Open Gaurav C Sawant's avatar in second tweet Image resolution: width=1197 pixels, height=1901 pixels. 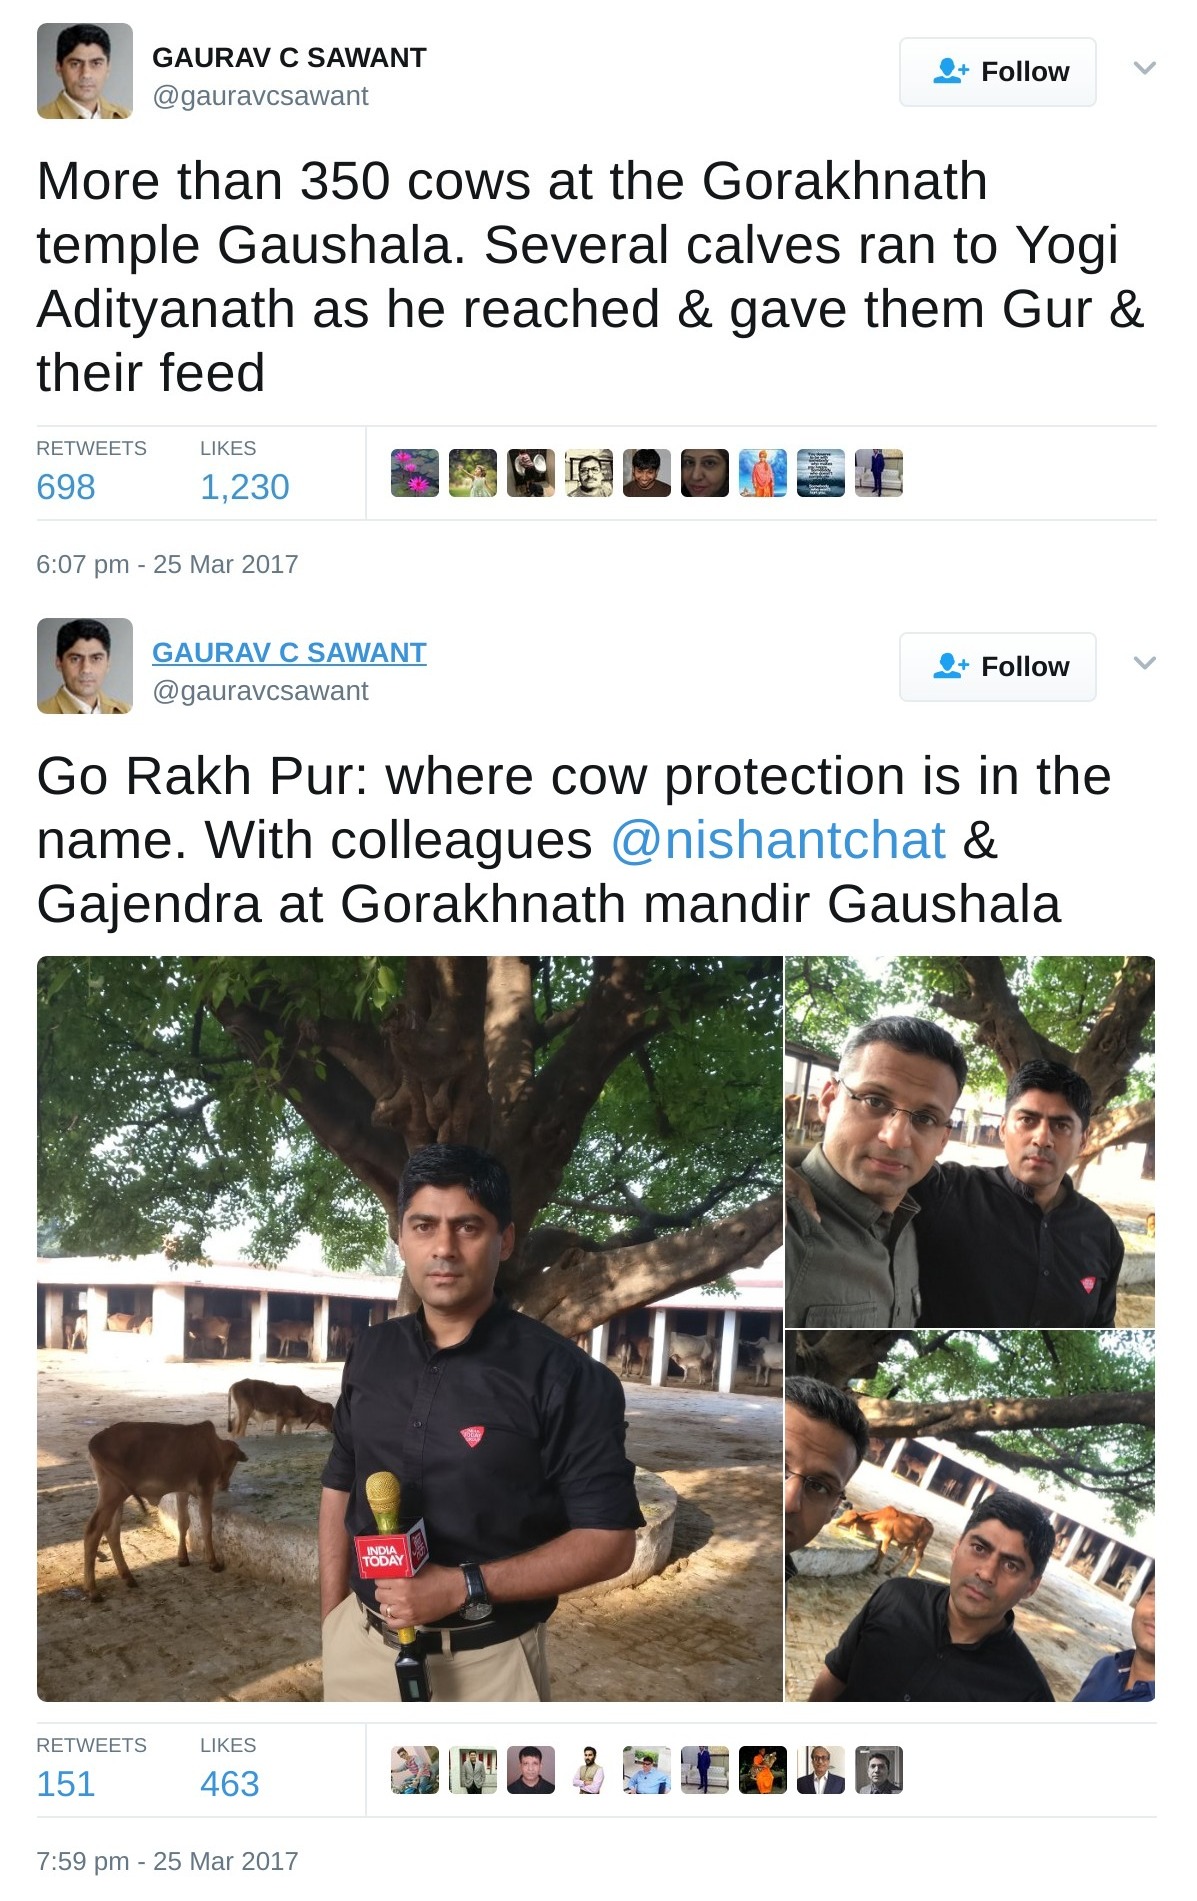(85, 666)
